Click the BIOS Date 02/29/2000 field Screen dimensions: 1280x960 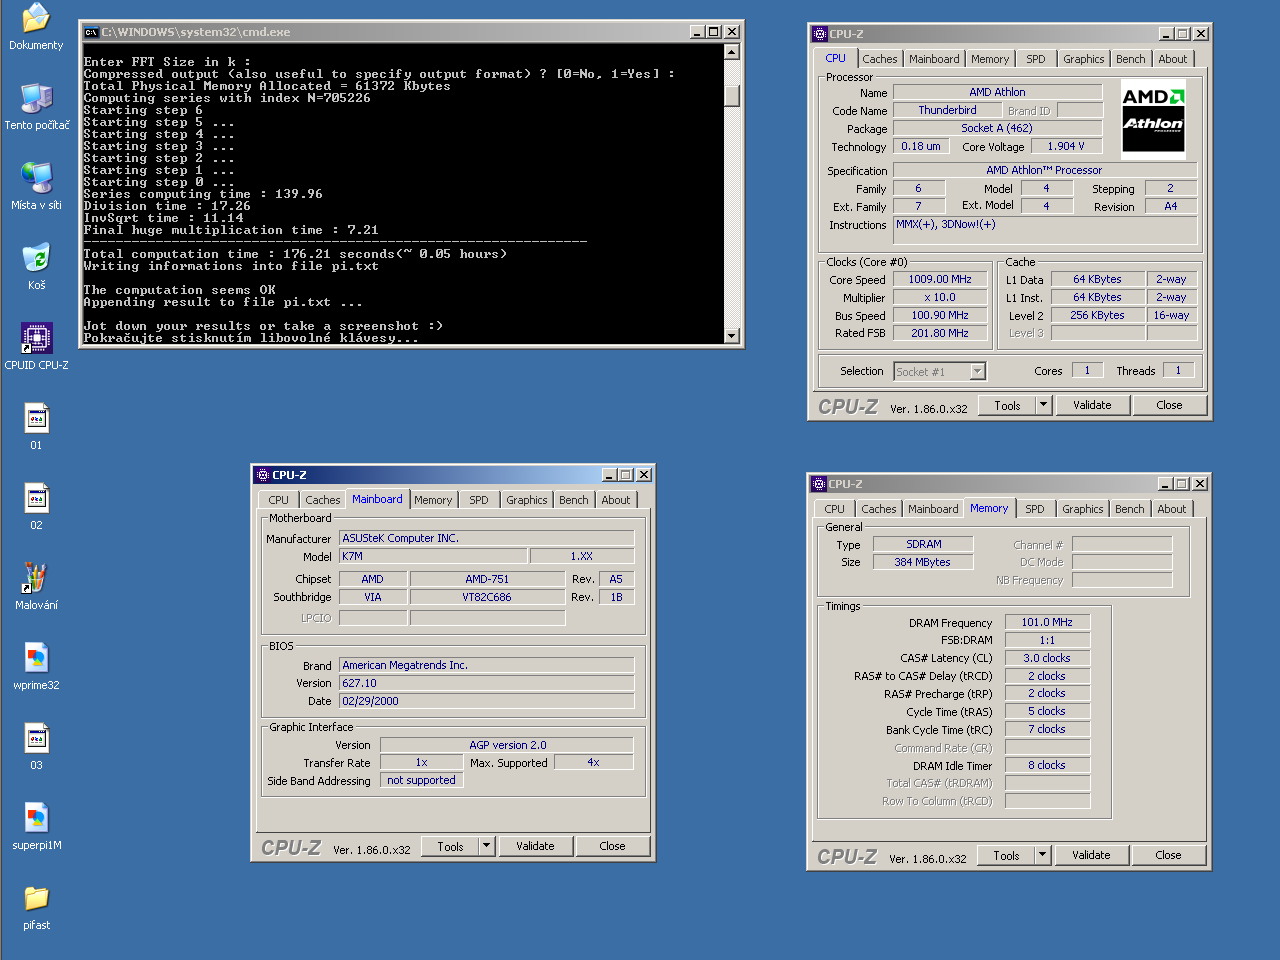coord(487,701)
